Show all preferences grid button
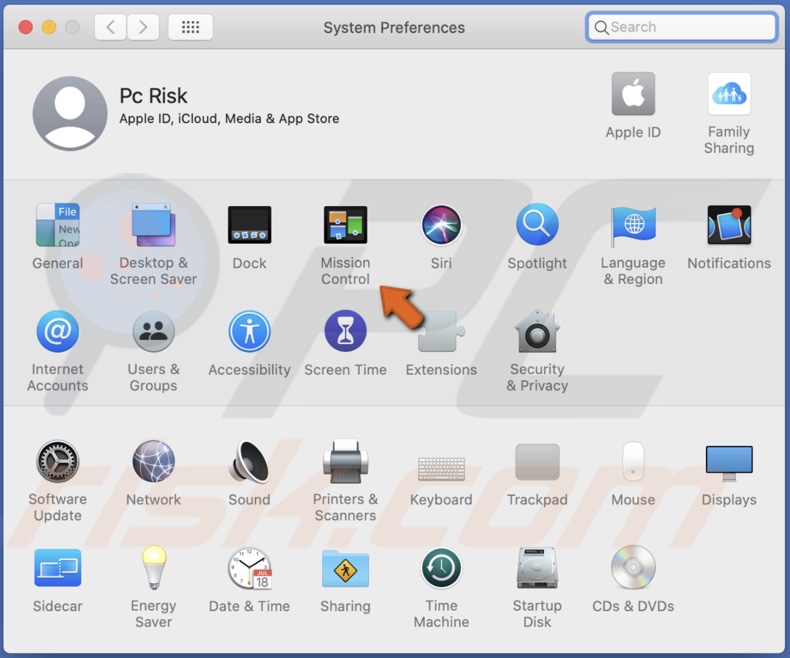This screenshot has height=658, width=790. 190,27
